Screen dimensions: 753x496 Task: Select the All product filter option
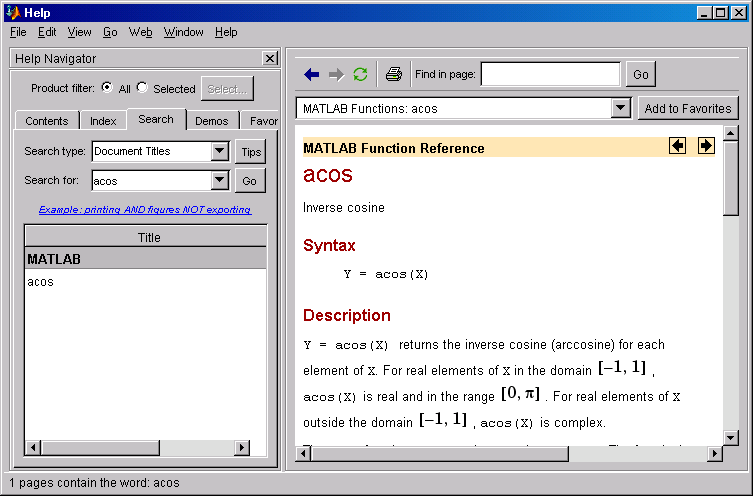[x=107, y=87]
